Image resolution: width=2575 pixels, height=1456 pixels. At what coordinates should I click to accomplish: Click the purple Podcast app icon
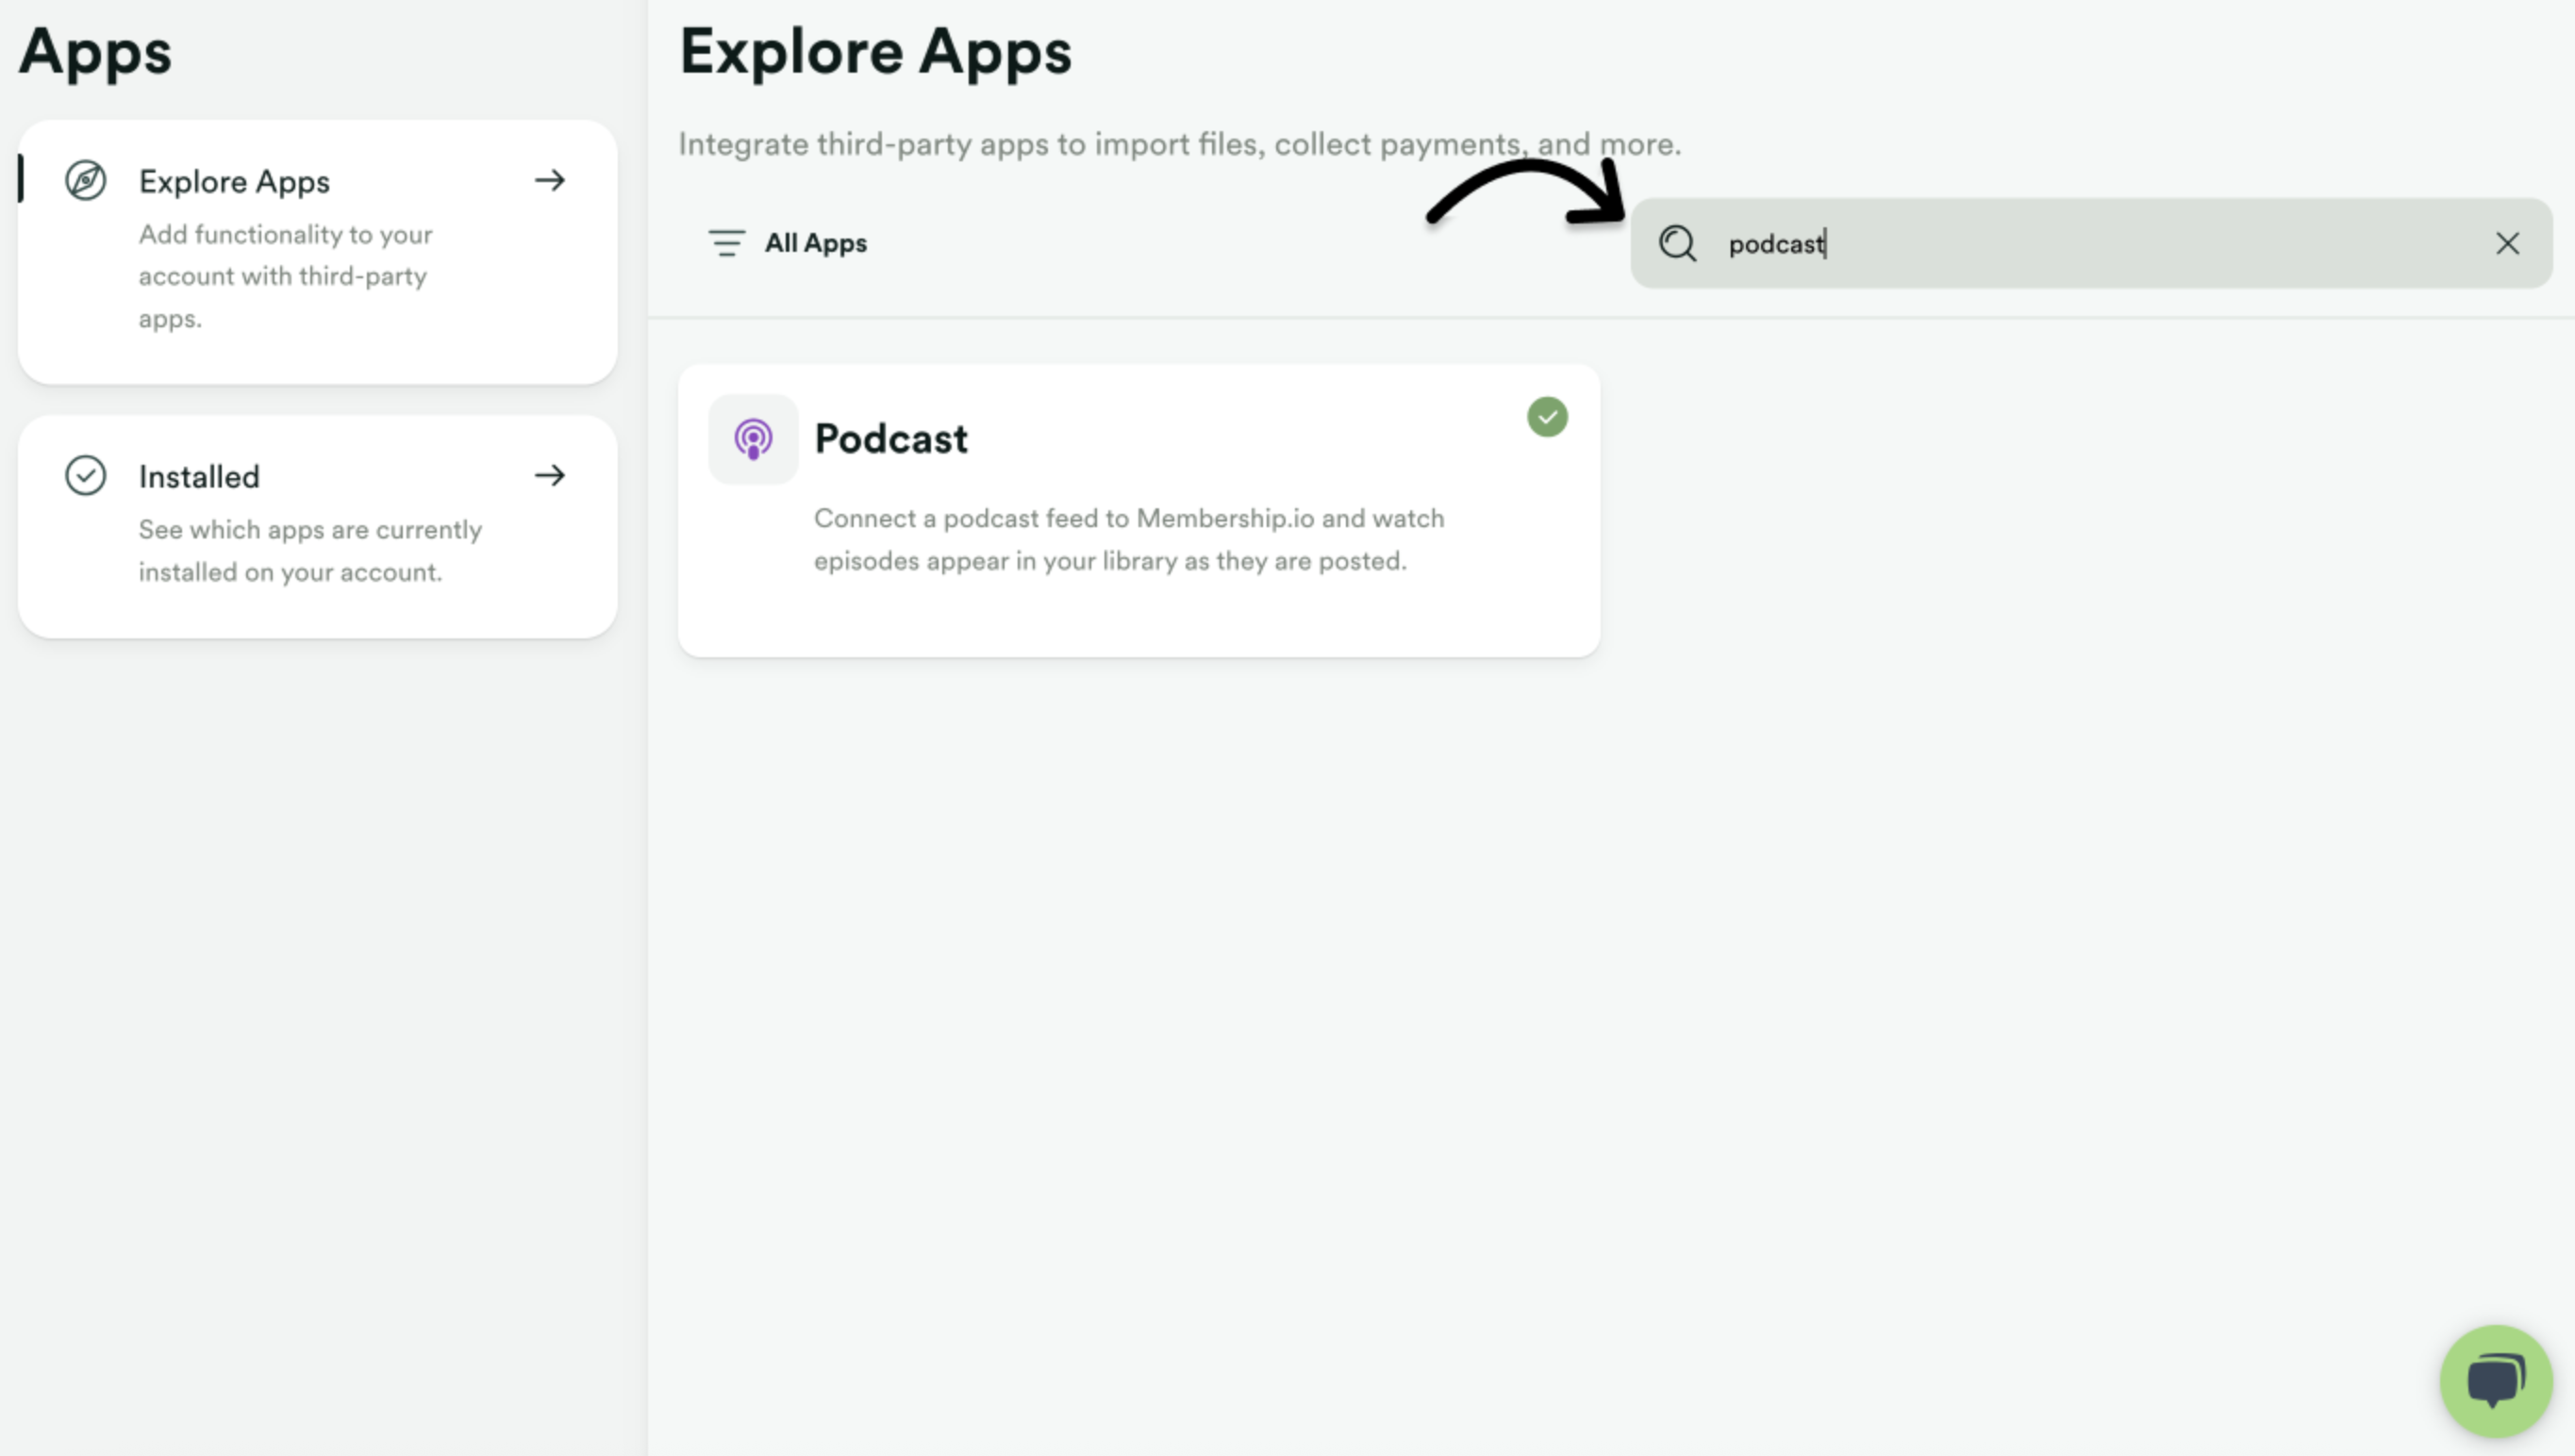click(753, 439)
